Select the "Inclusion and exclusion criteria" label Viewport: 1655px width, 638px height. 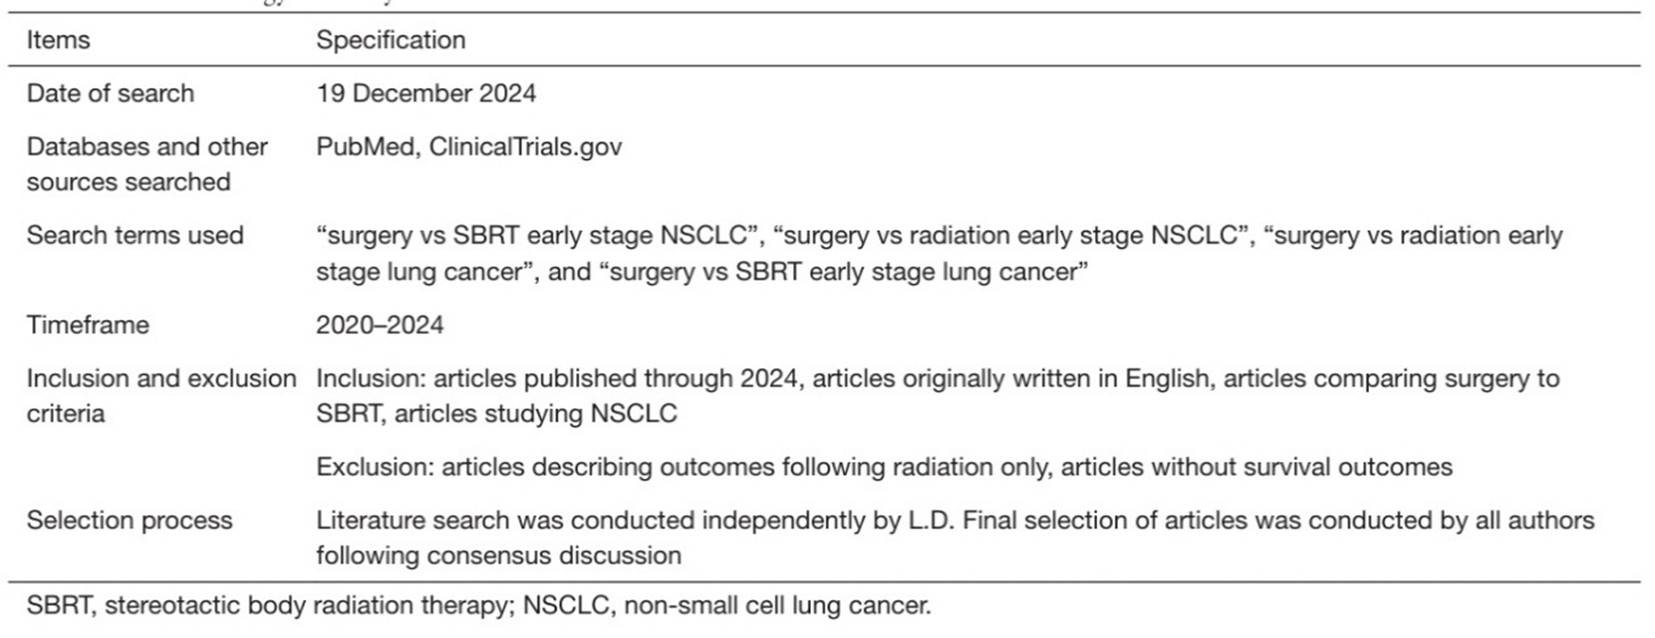click(160, 395)
